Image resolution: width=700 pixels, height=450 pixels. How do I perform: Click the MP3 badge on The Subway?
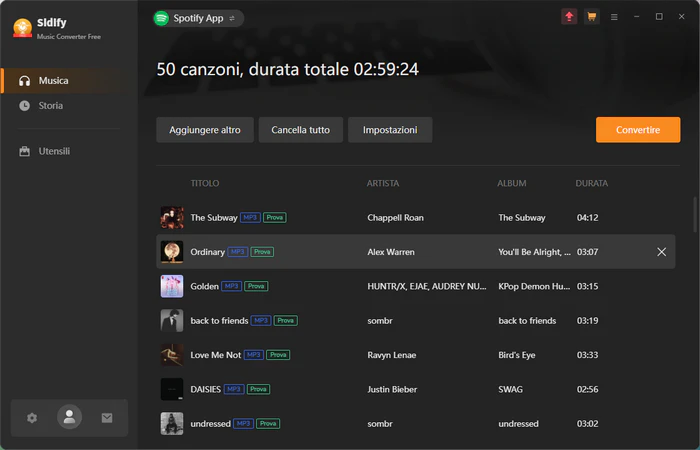coord(250,217)
